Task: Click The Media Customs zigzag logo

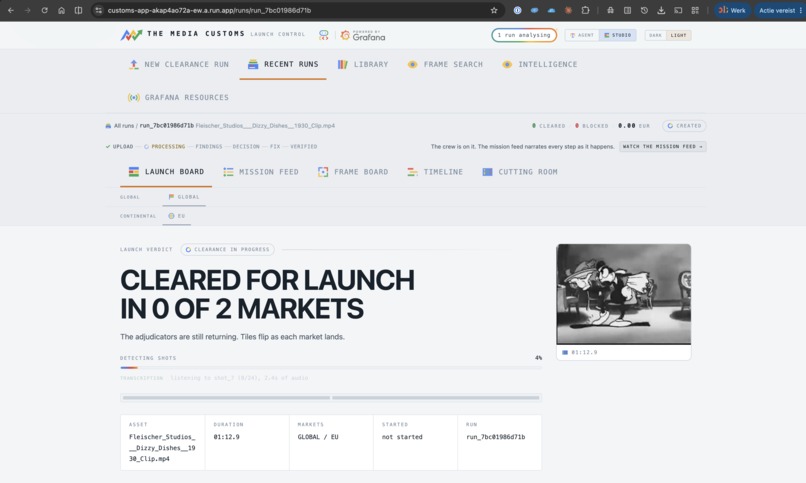Action: [x=131, y=35]
